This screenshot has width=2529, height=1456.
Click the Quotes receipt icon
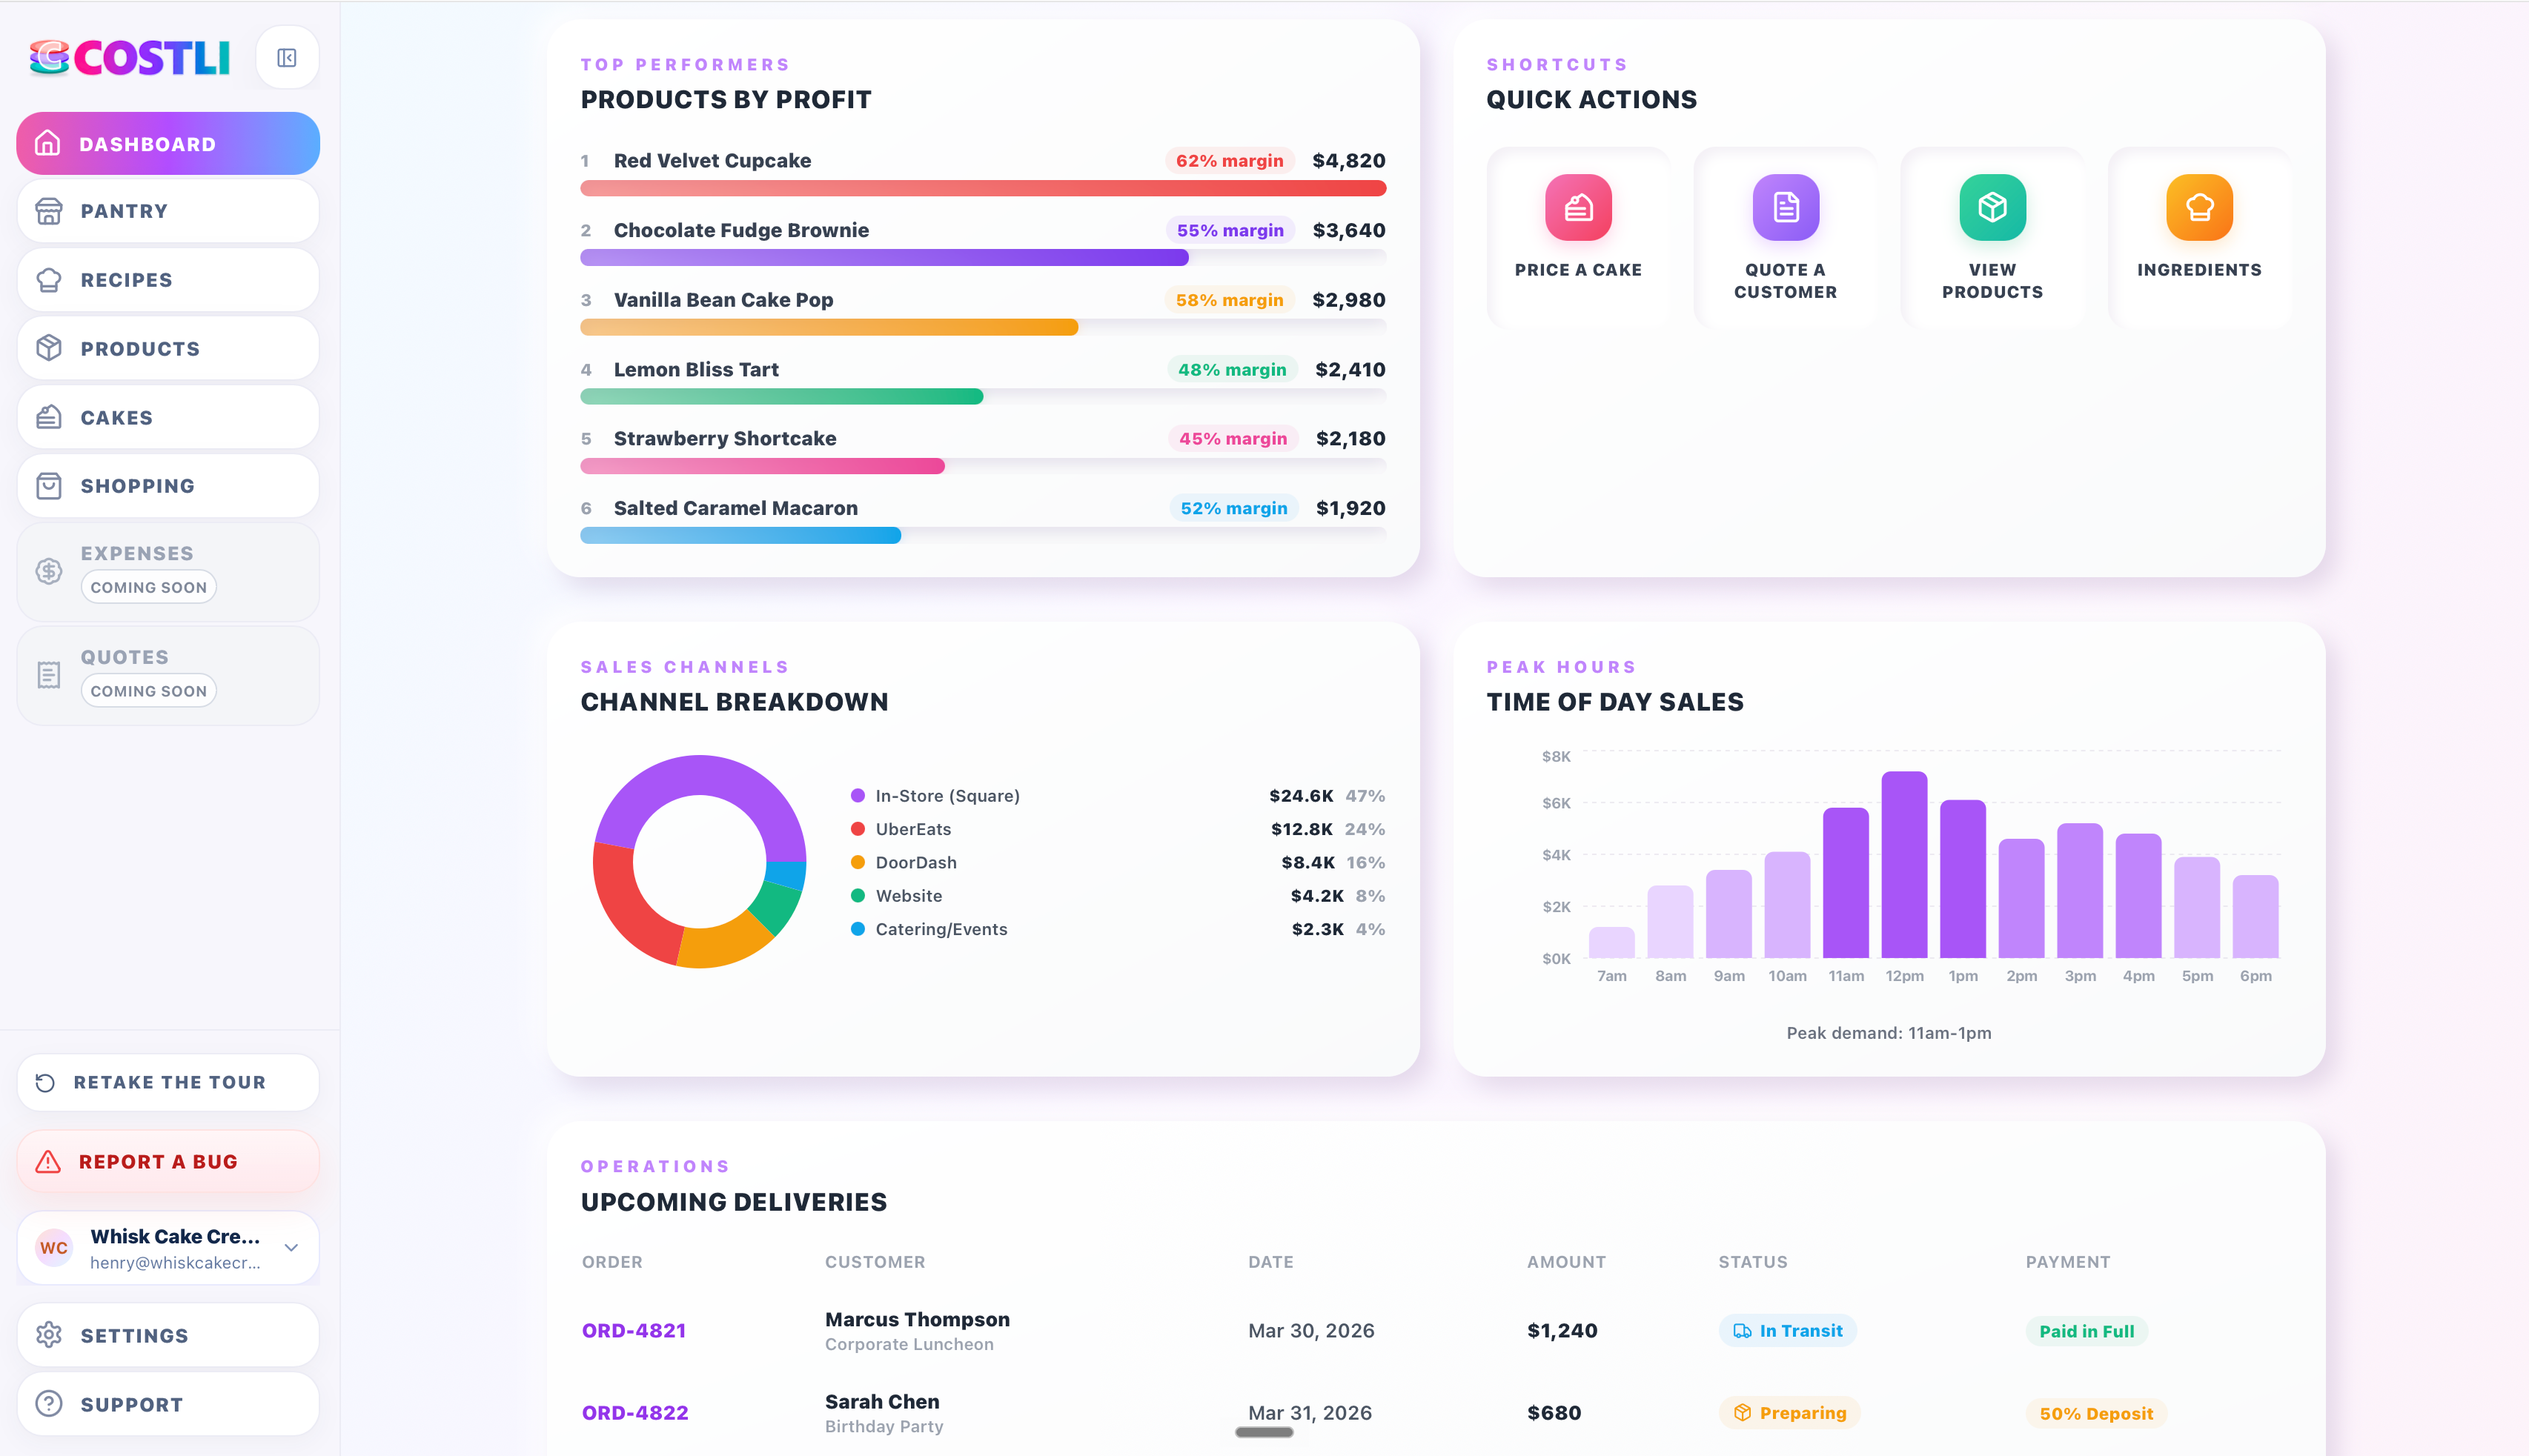[48, 675]
